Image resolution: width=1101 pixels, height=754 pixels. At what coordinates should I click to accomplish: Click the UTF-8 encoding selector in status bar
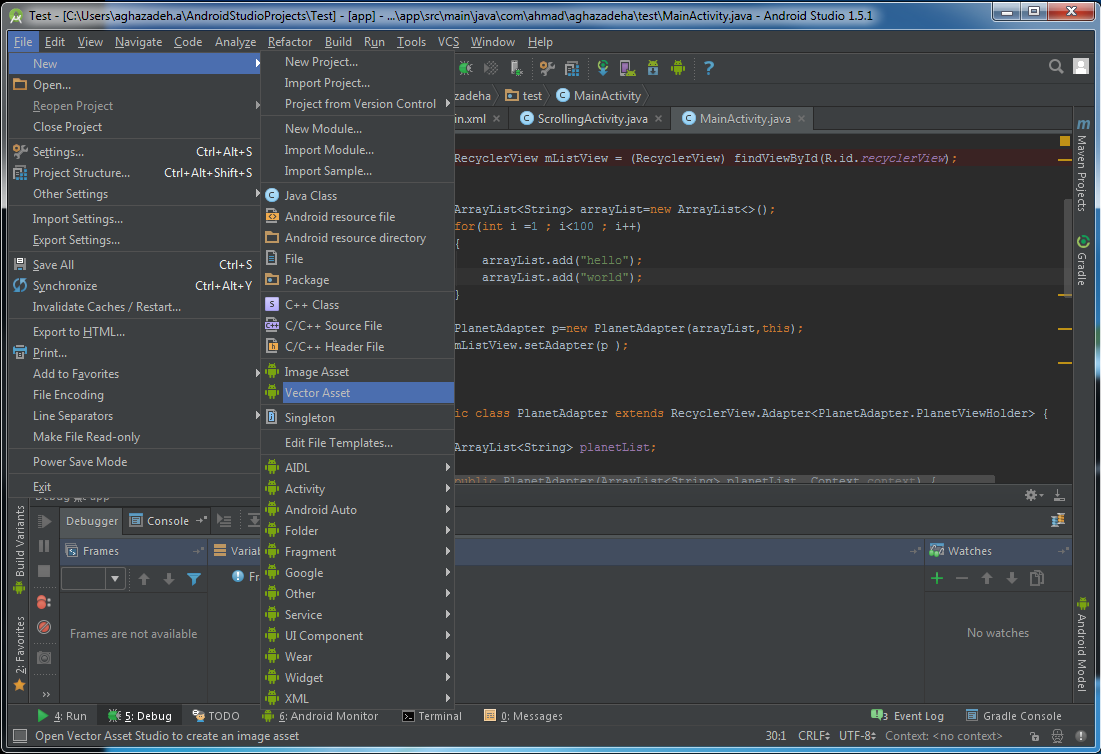(858, 736)
